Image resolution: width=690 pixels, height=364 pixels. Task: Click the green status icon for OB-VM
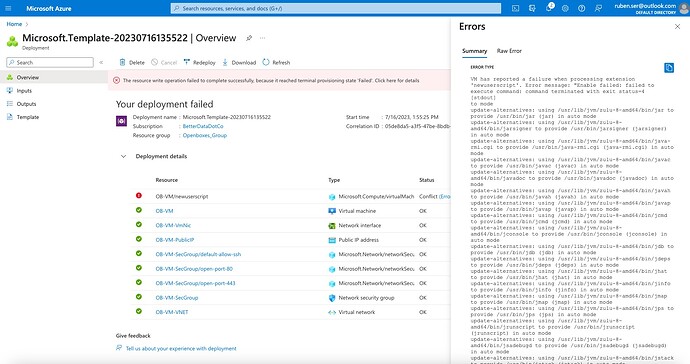[x=139, y=210]
